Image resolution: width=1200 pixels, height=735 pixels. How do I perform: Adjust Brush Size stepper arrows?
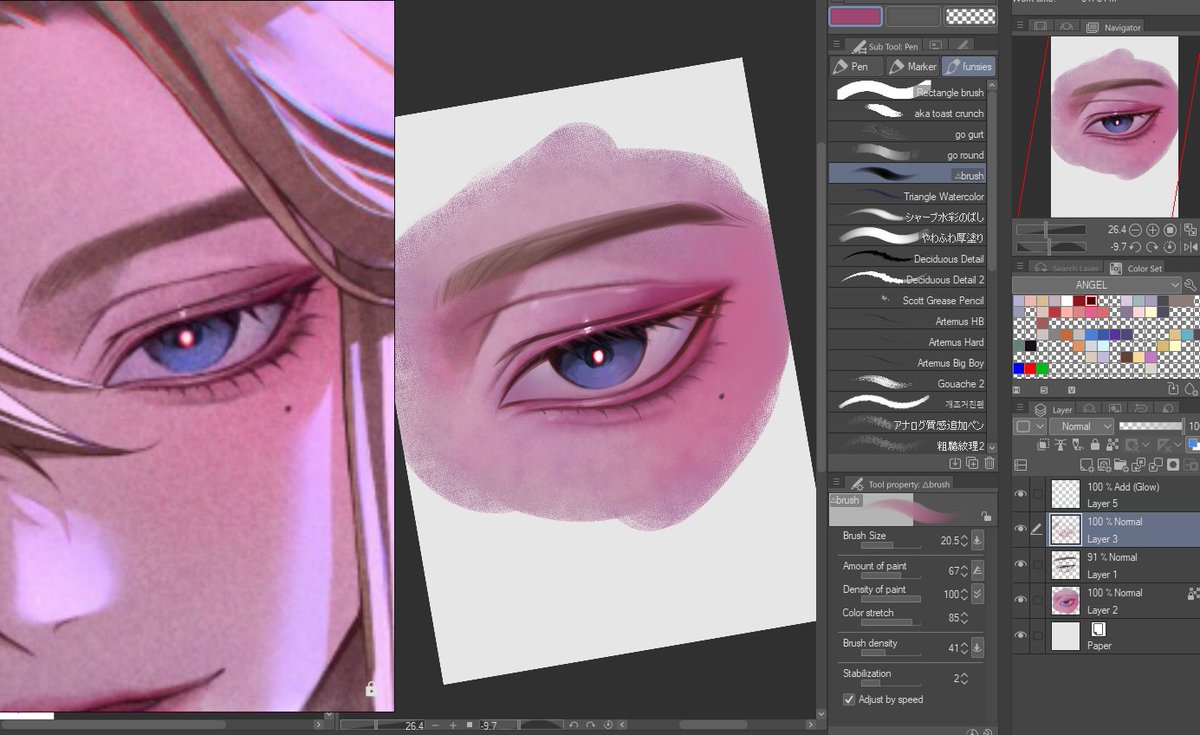964,540
